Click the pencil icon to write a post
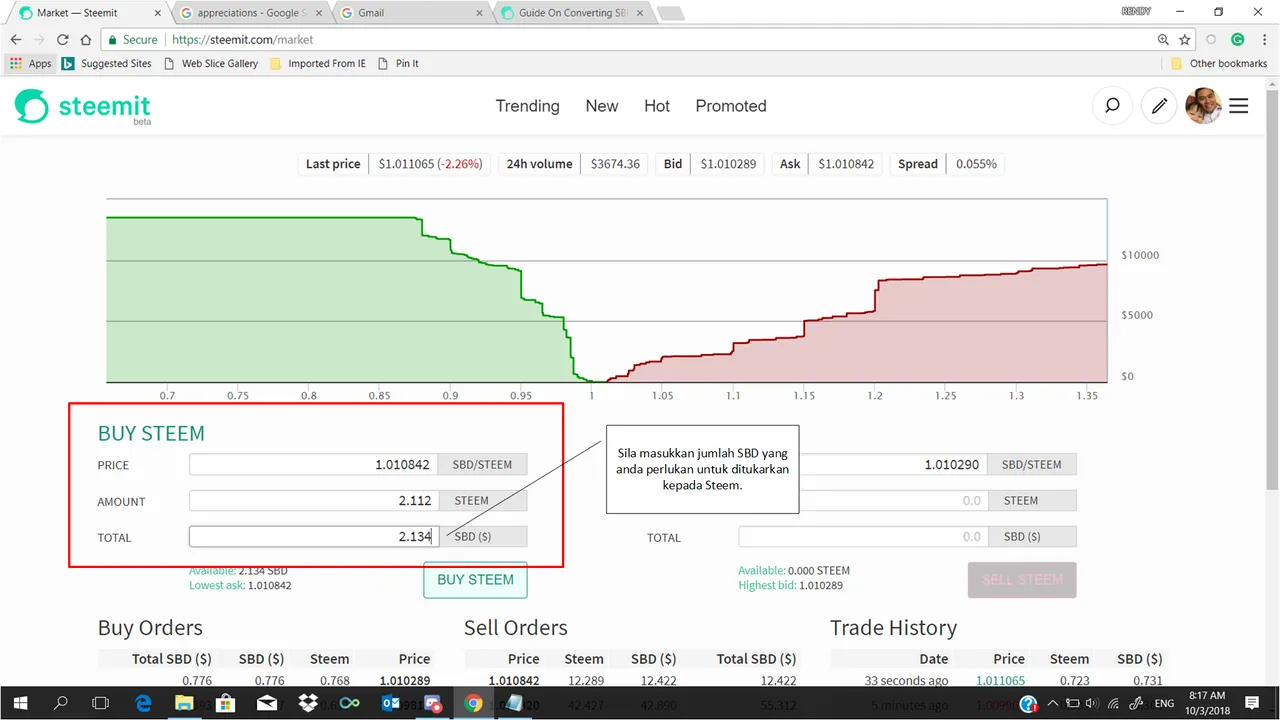 click(x=1159, y=106)
